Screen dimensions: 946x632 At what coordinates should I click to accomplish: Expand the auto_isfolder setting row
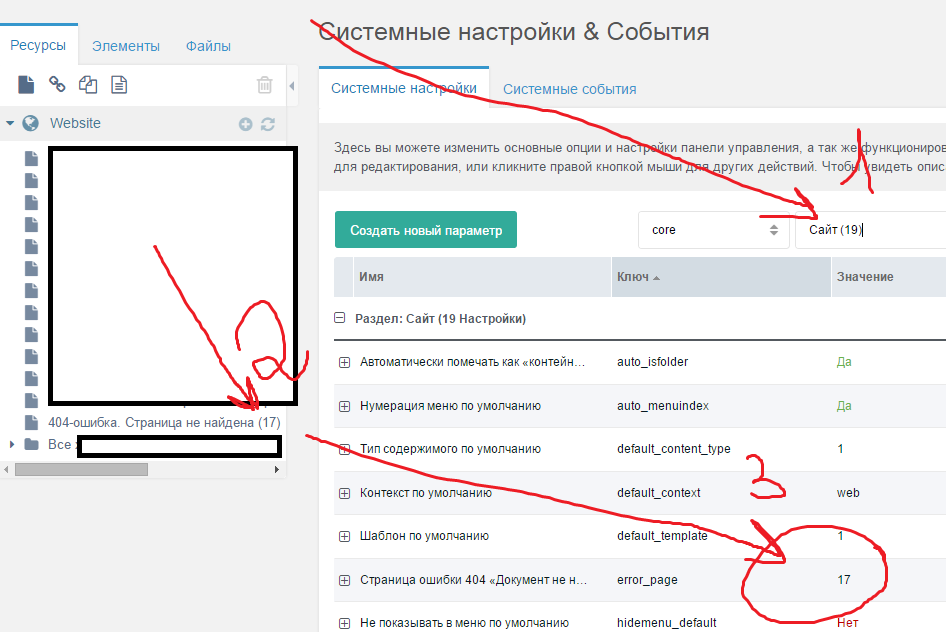(x=344, y=362)
